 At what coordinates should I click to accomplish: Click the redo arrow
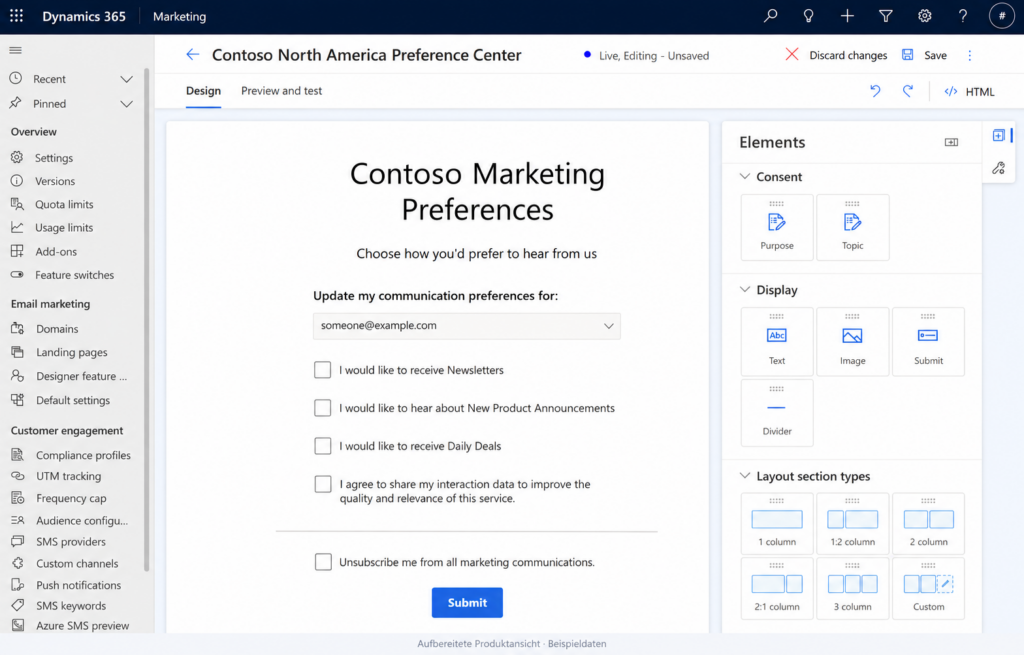(x=908, y=91)
